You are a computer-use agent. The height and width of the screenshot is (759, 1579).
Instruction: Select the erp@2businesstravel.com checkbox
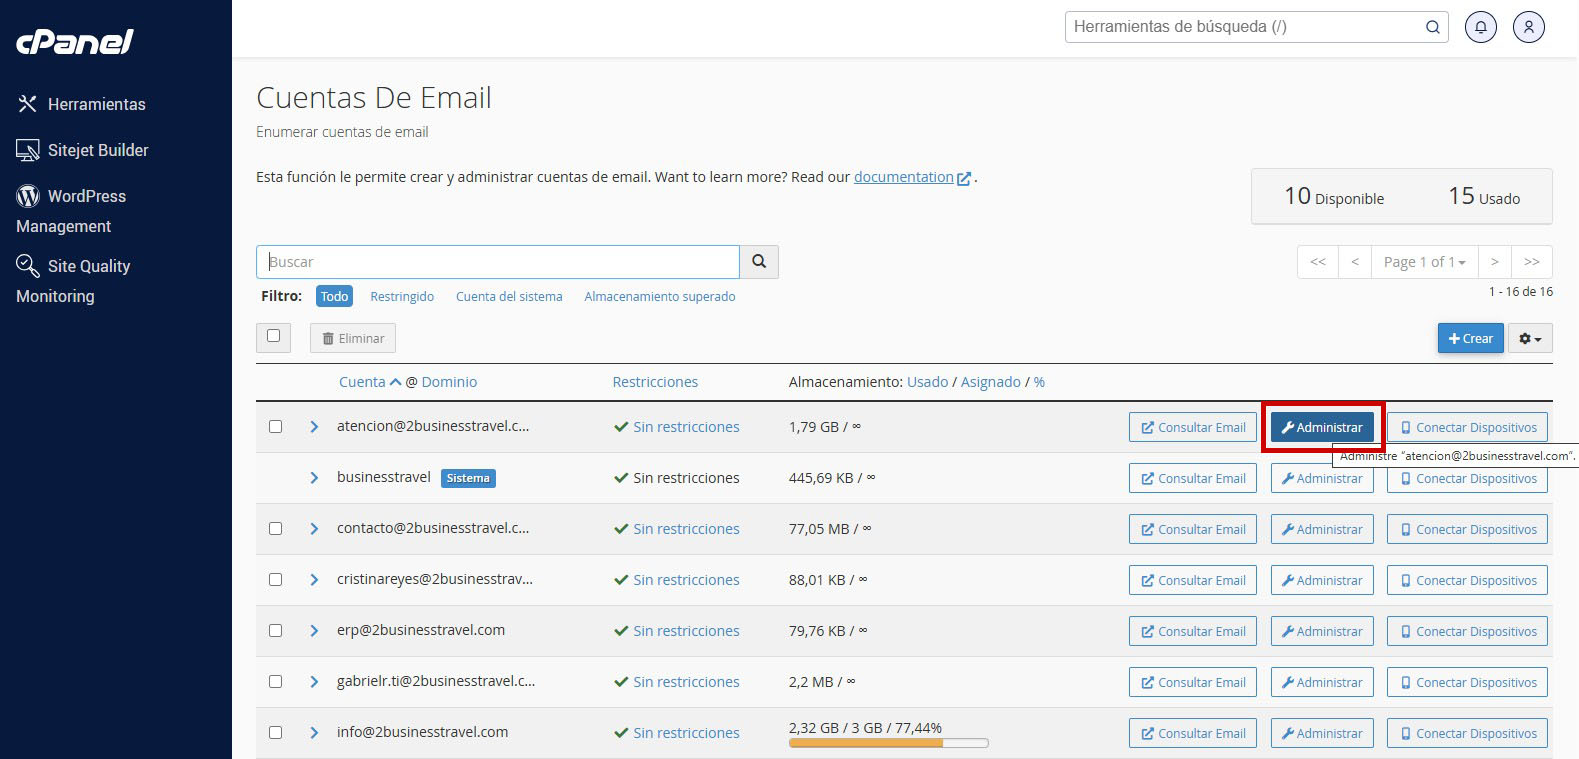(275, 631)
